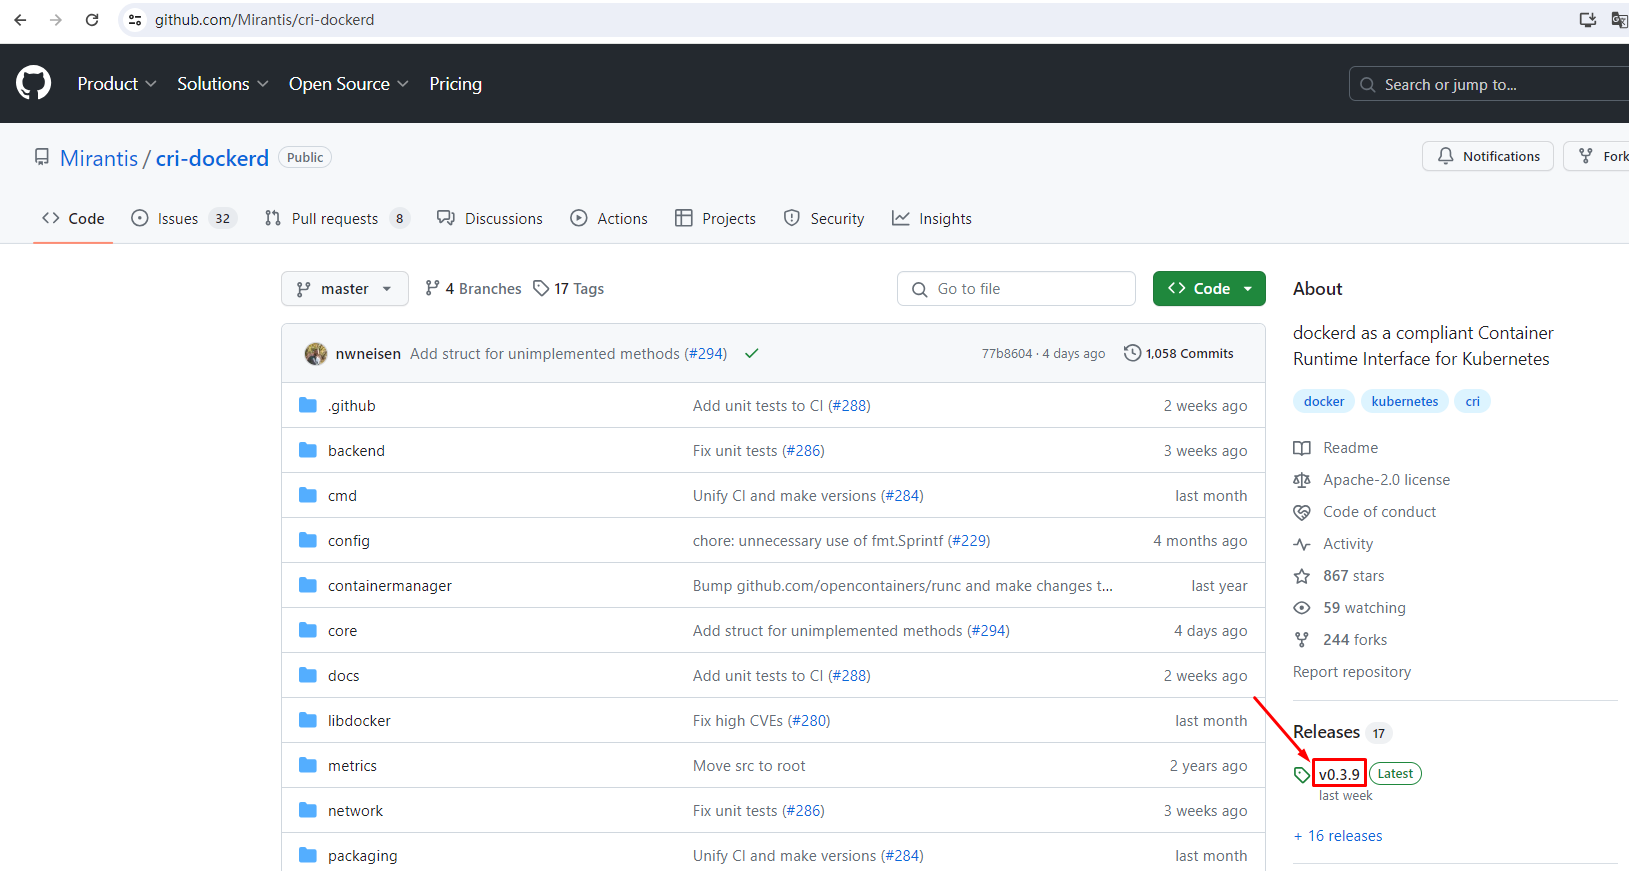Click the browser address bar URL
Screen dimensions: 1629x871
click(264, 20)
